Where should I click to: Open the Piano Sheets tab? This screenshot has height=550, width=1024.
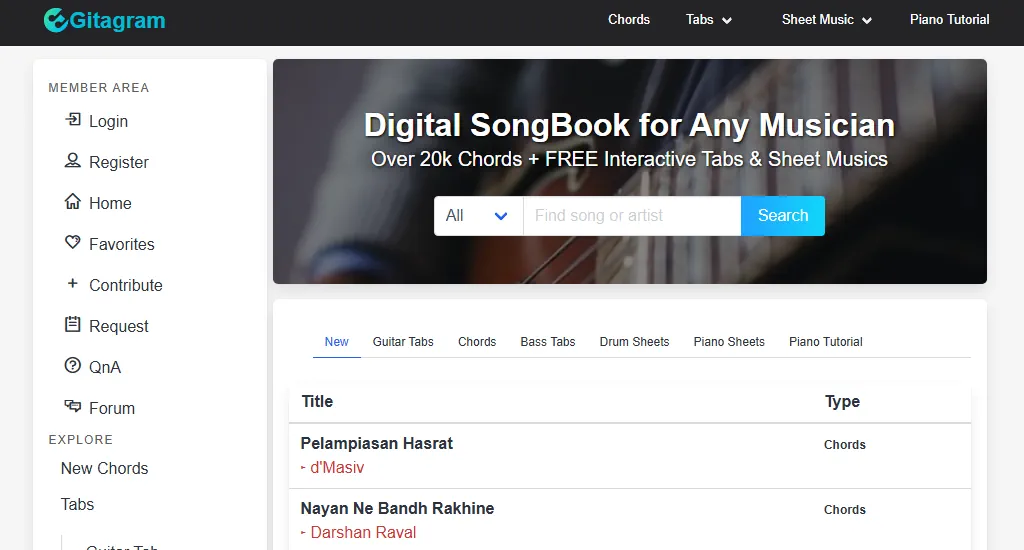tap(729, 342)
